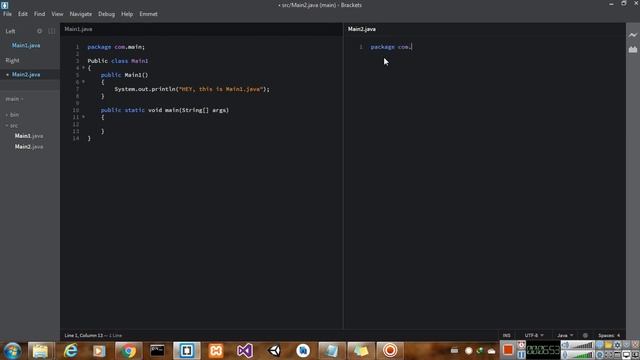Screen dimensions: 640x360
Task: Open the Emmet menu
Action: (x=149, y=14)
